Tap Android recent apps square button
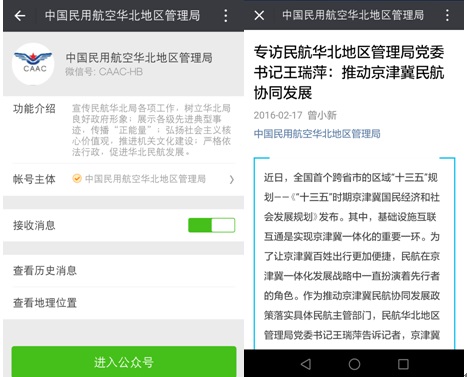 pyautogui.click(x=403, y=364)
